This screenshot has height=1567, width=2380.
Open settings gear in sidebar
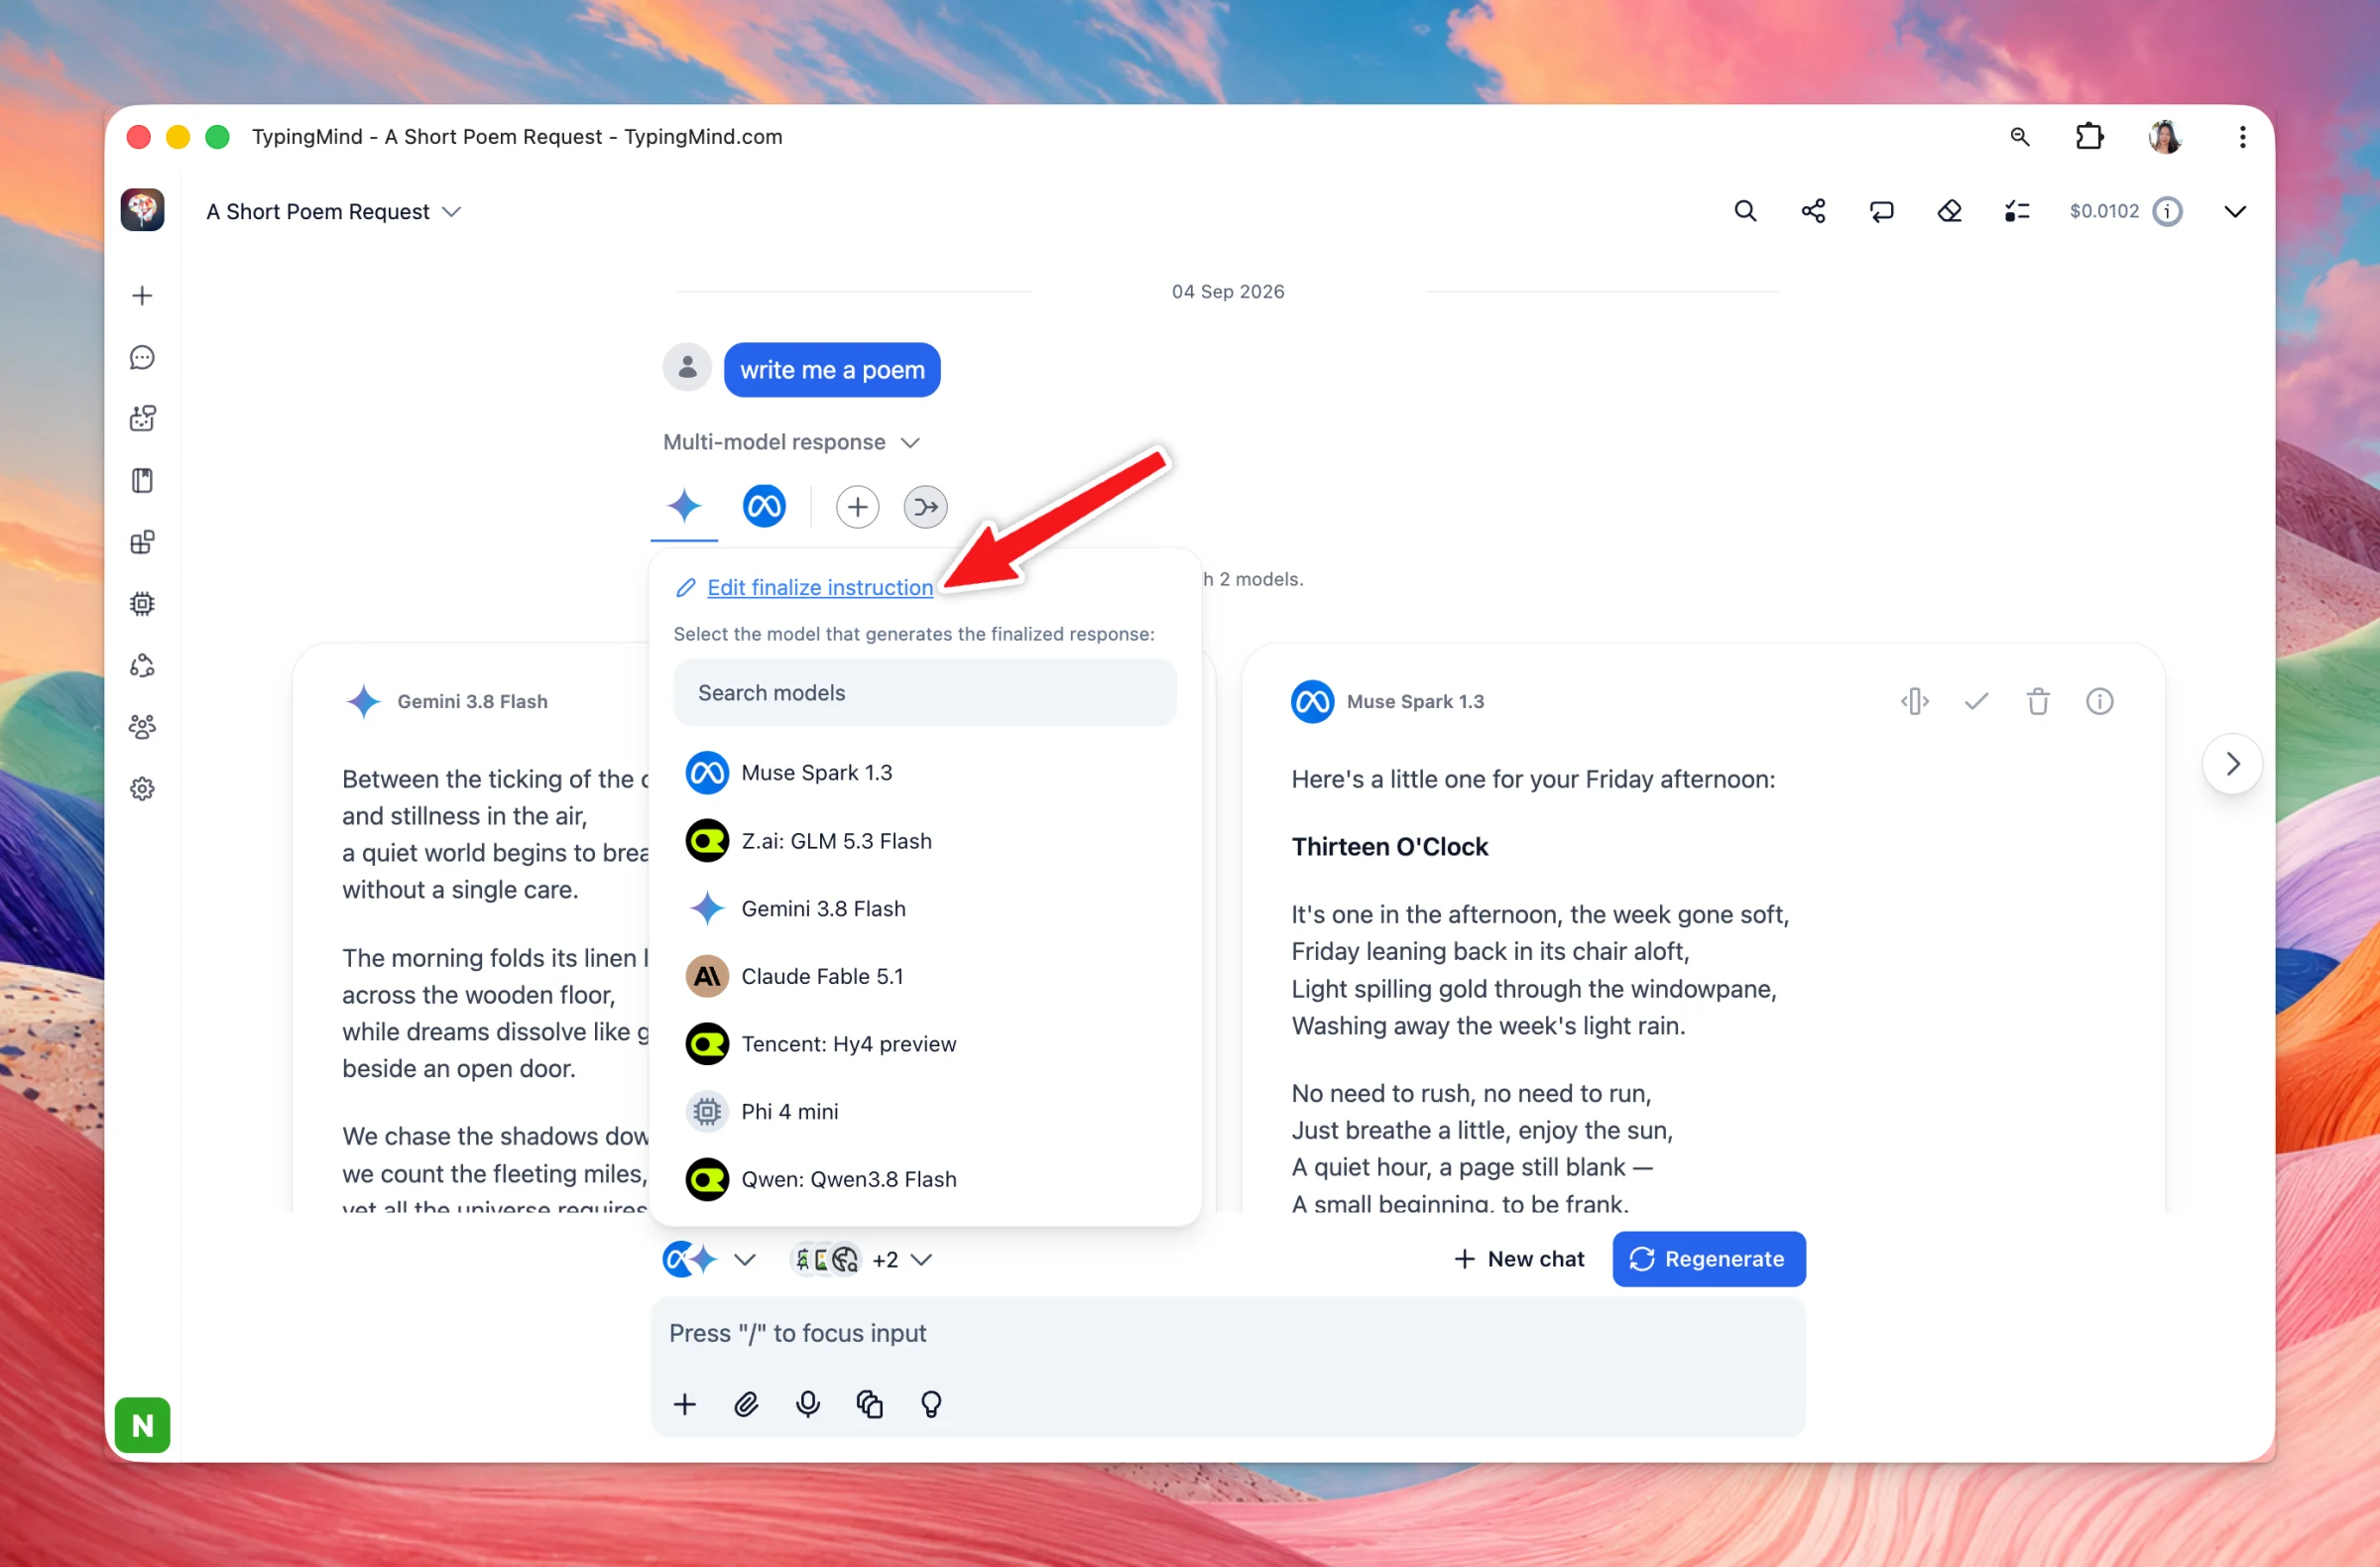tap(142, 789)
